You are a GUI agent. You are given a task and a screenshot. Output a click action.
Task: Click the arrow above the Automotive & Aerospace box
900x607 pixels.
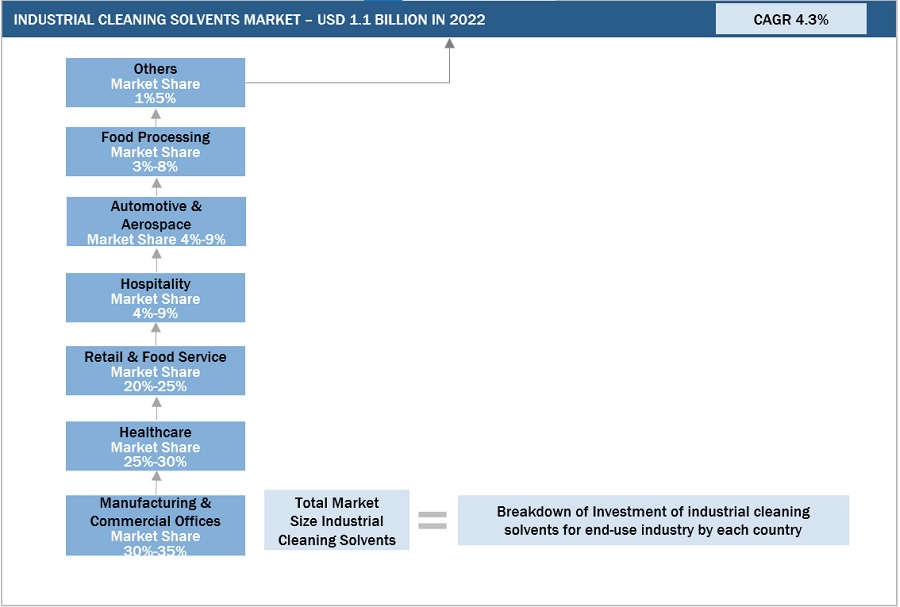156,186
